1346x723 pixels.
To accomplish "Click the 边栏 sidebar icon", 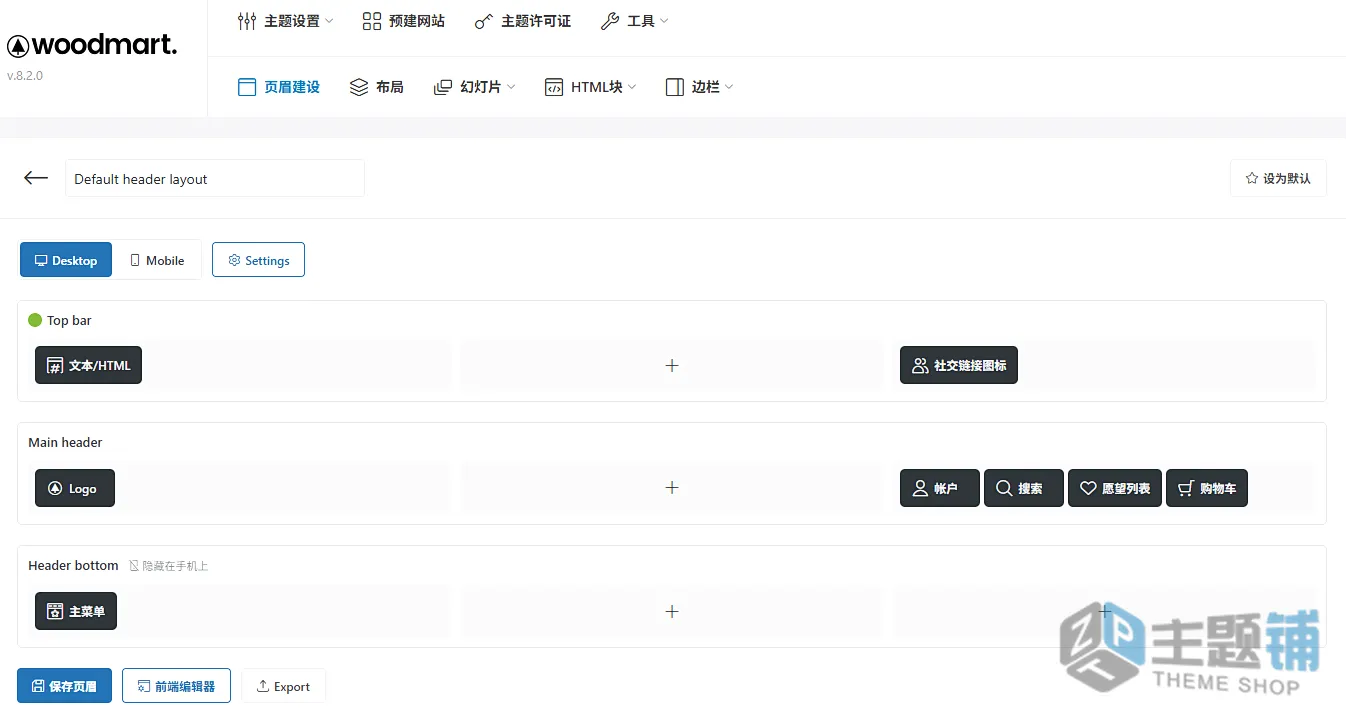I will pos(675,87).
